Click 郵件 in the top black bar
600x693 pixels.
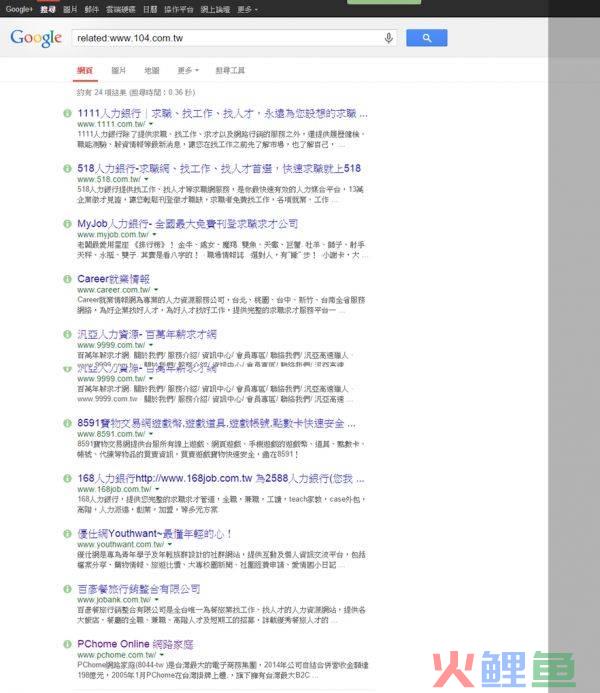(91, 9)
